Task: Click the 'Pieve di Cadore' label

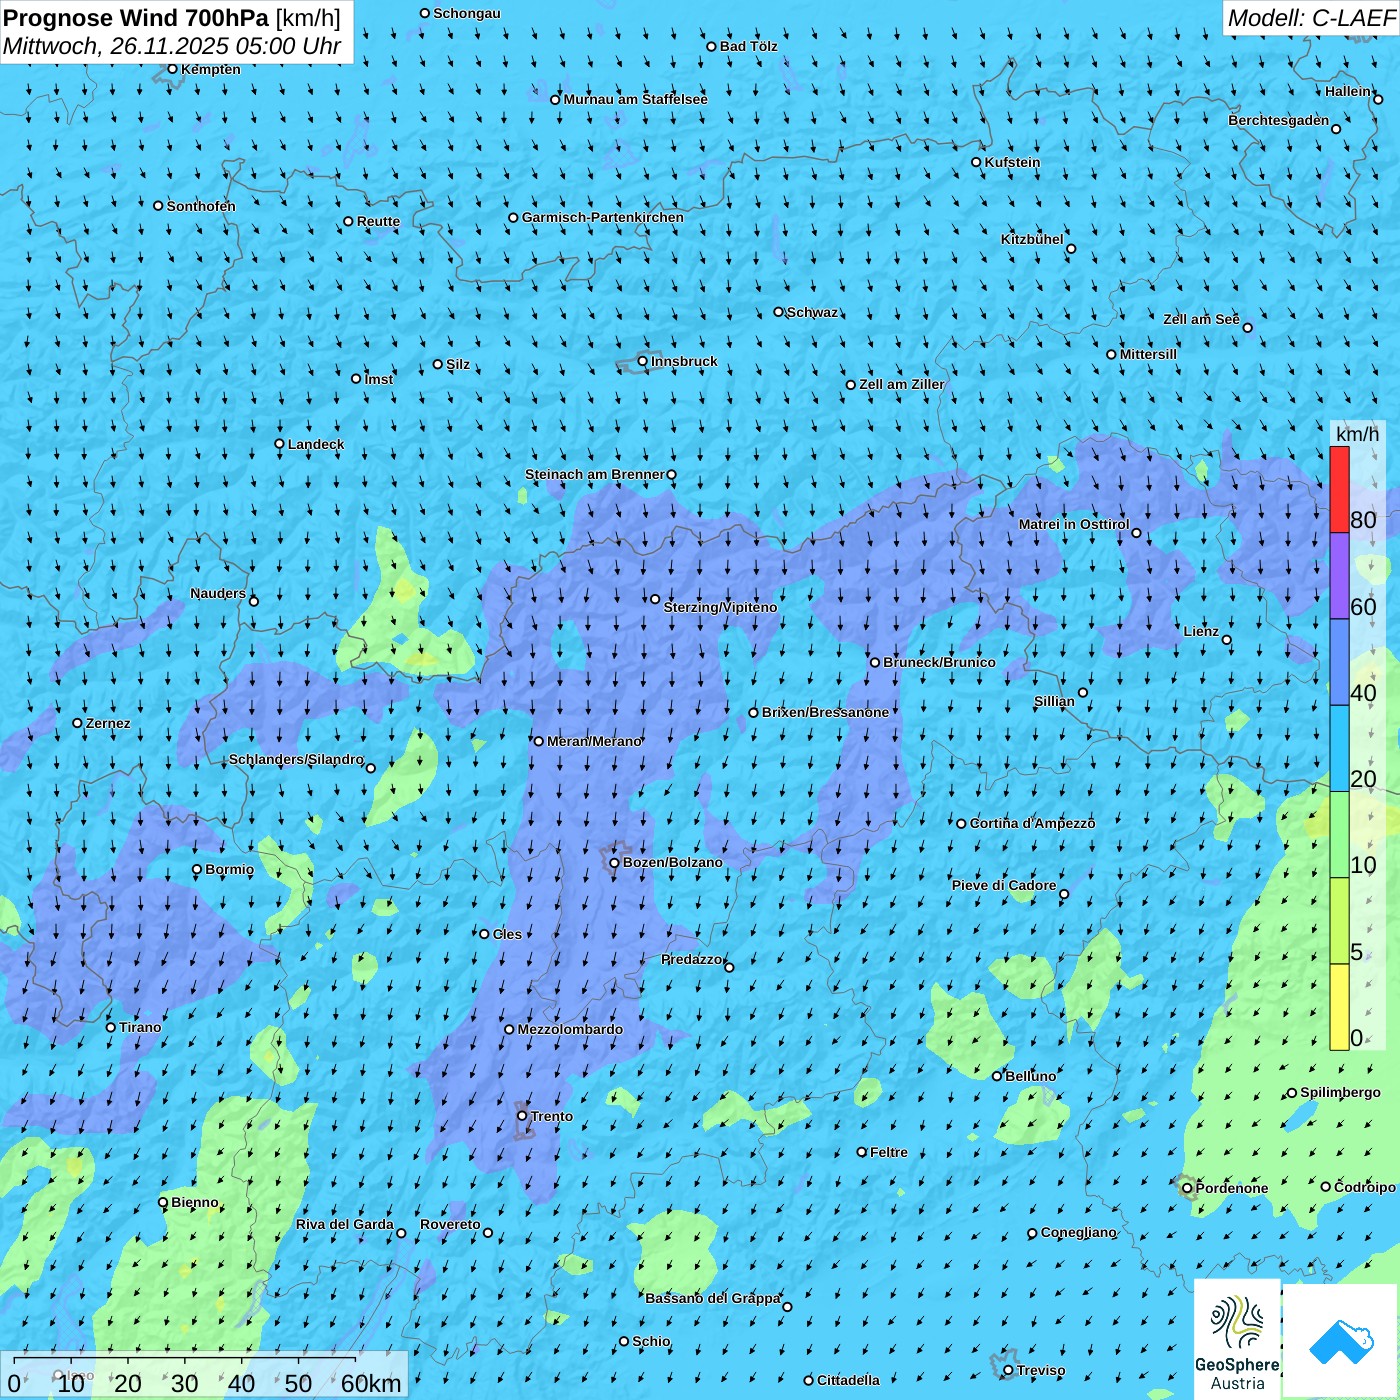Action: pyautogui.click(x=1004, y=885)
